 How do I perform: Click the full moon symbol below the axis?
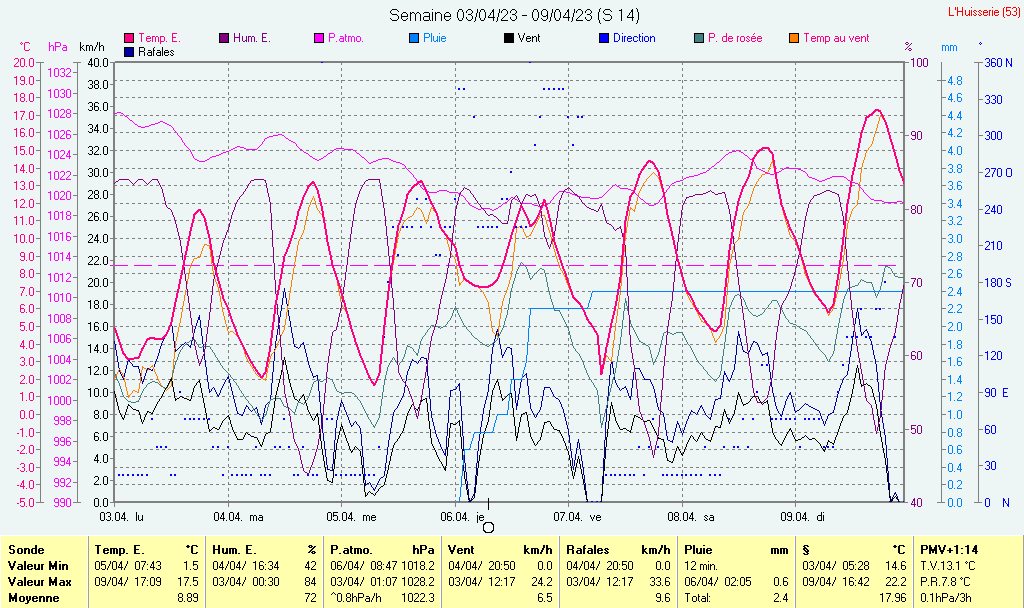coord(488,528)
